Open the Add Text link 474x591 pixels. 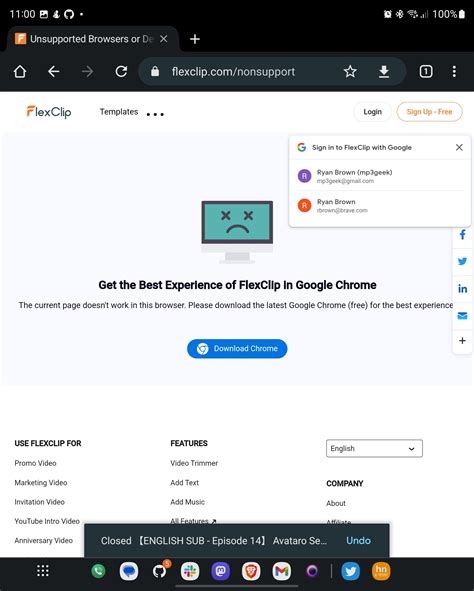(x=185, y=483)
